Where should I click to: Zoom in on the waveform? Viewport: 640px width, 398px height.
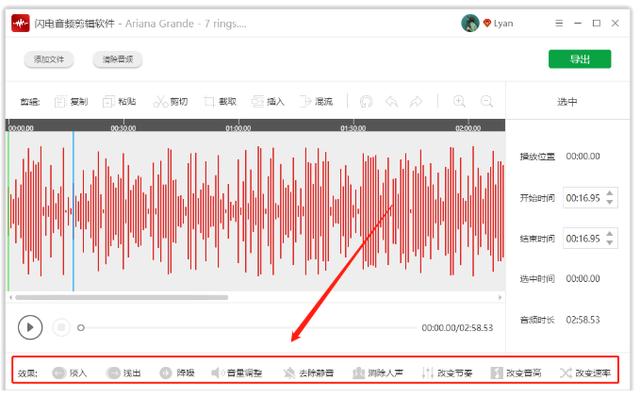(x=460, y=101)
